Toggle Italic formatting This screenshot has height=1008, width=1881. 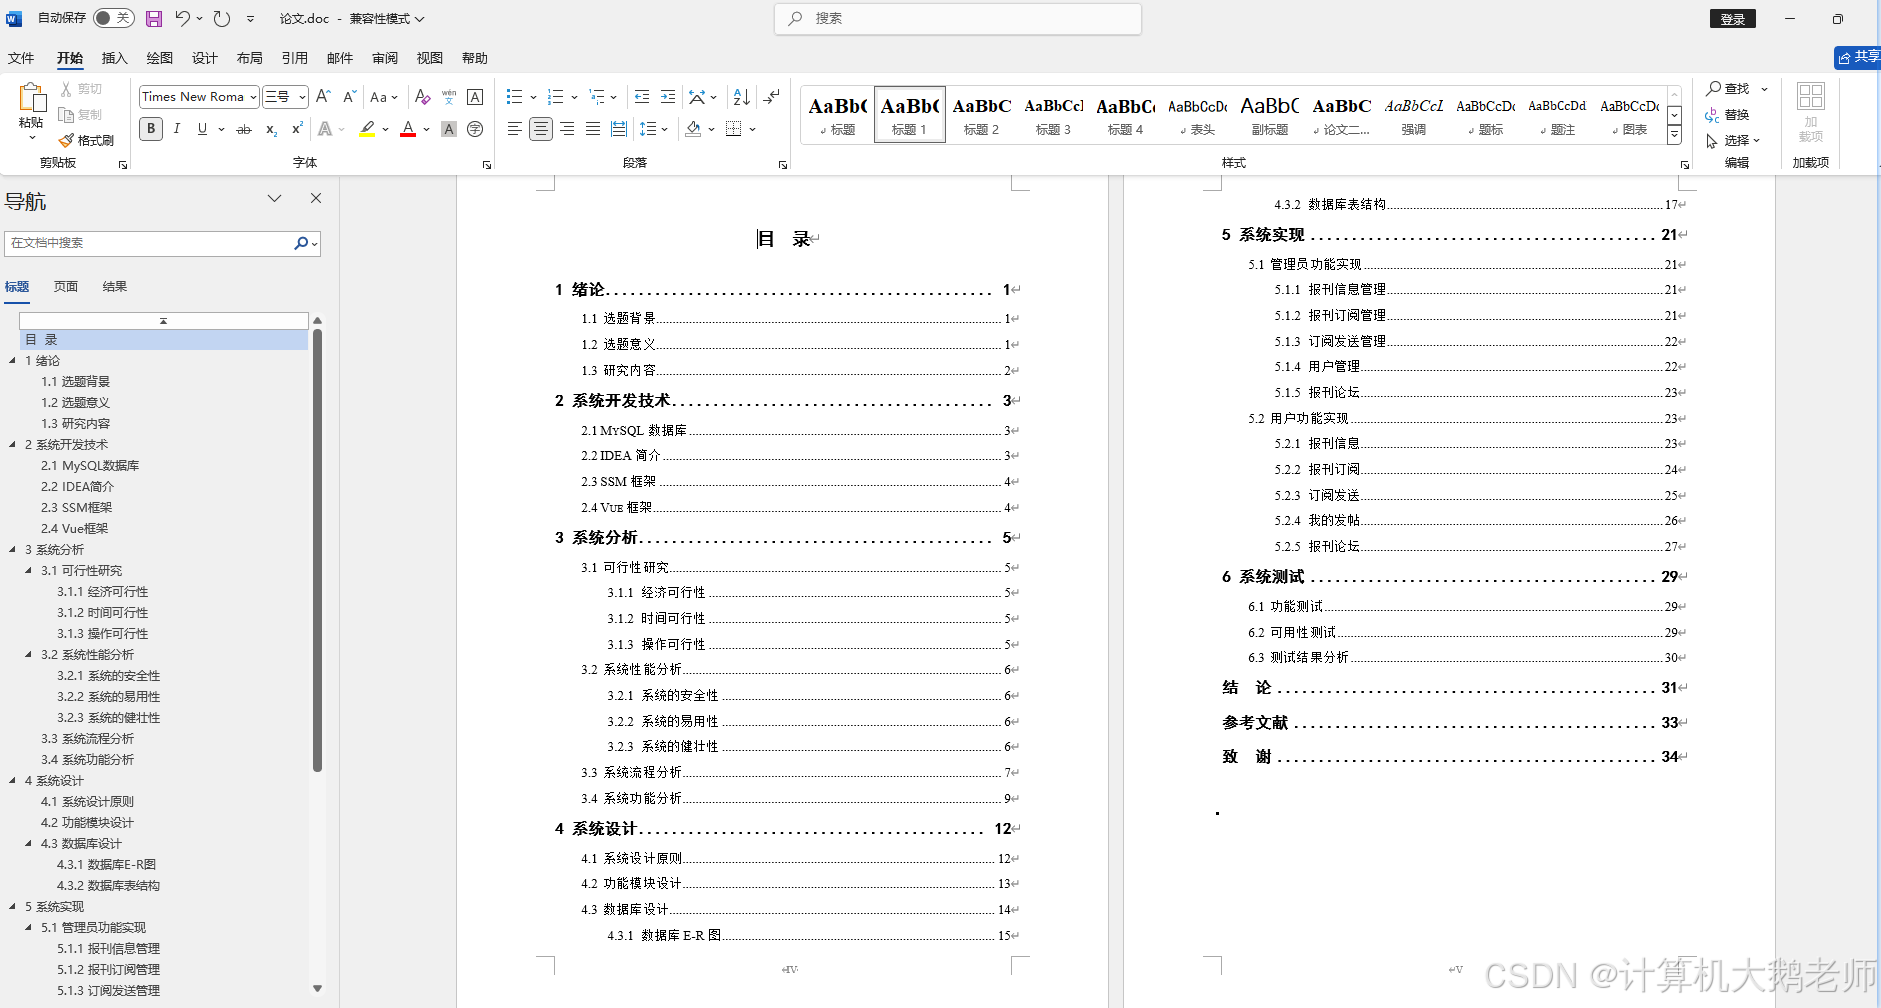point(177,129)
